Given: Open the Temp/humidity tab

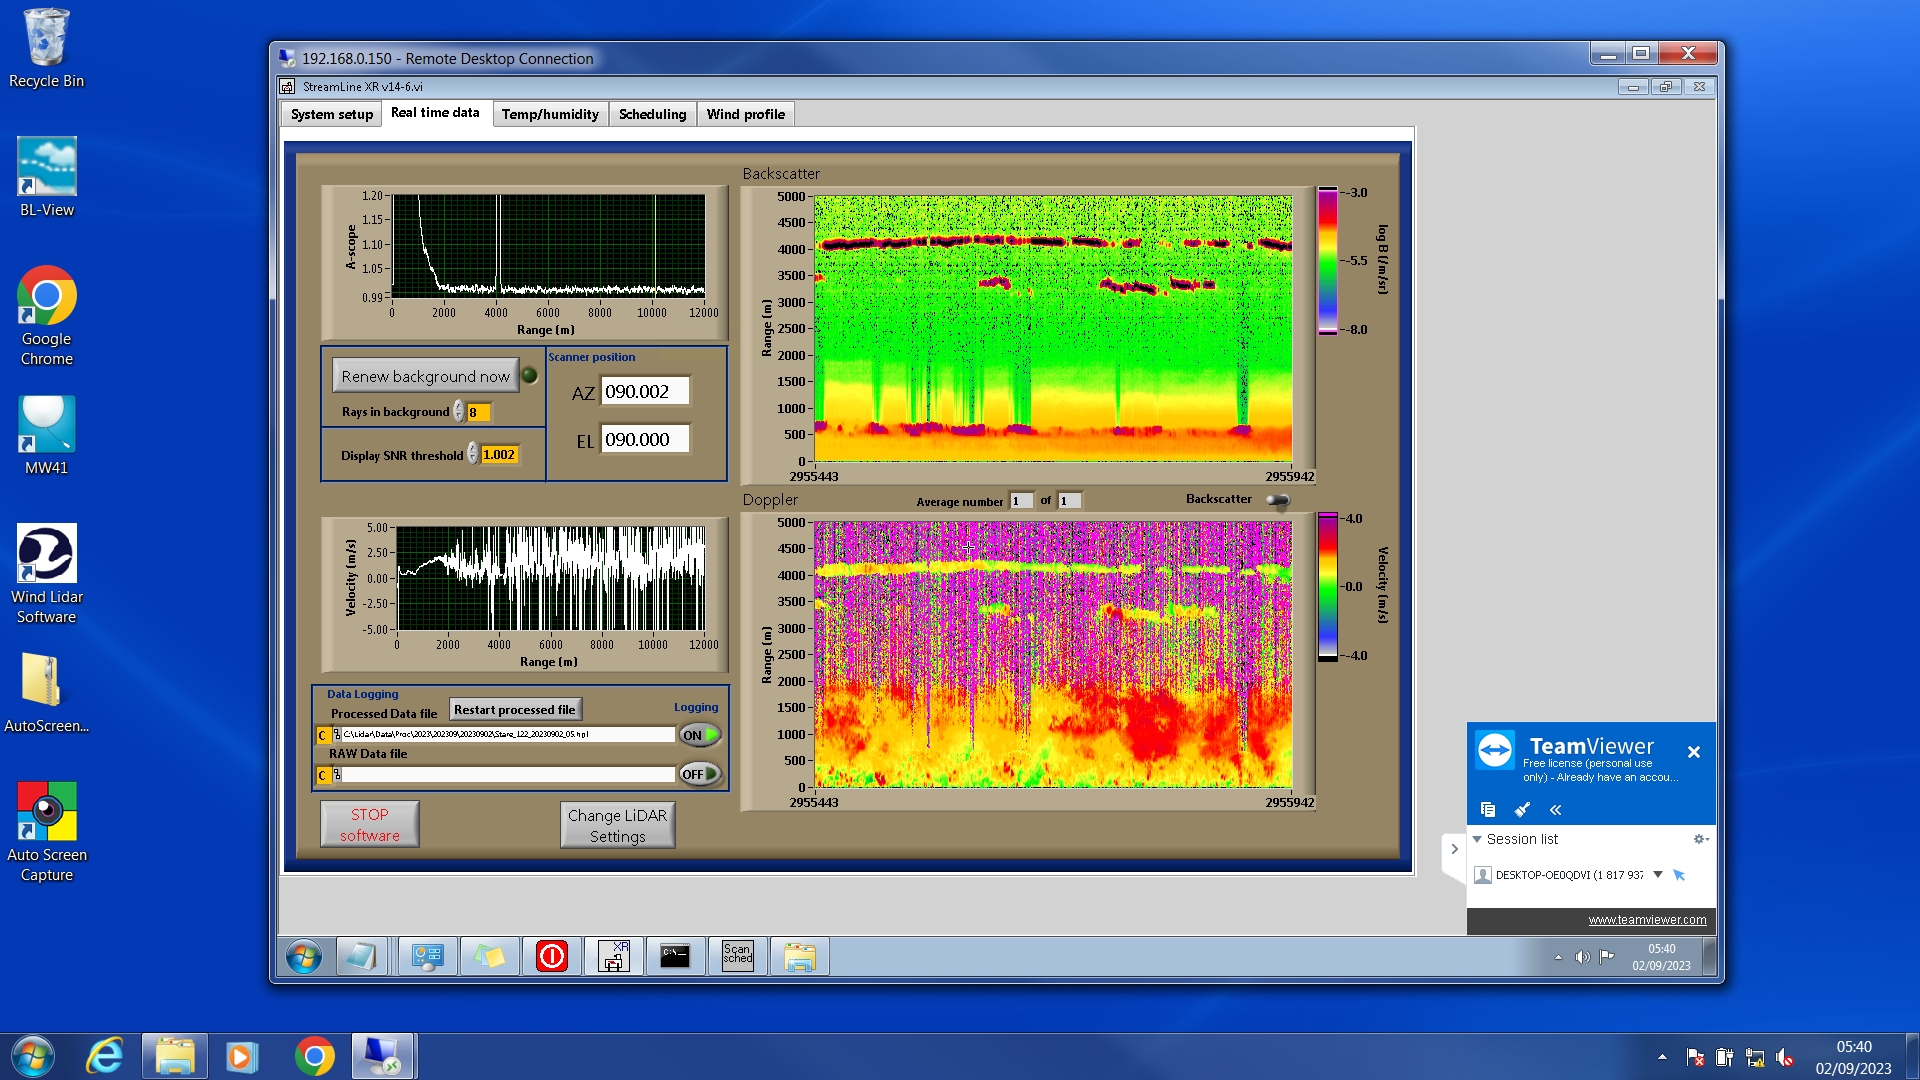Looking at the screenshot, I should coord(550,114).
